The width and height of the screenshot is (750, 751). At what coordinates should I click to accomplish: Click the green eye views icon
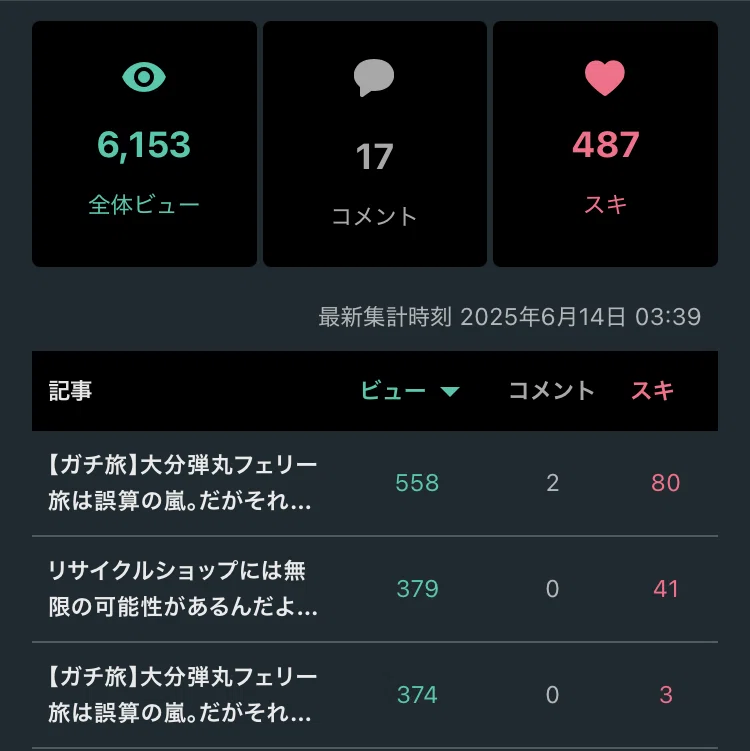[x=144, y=77]
